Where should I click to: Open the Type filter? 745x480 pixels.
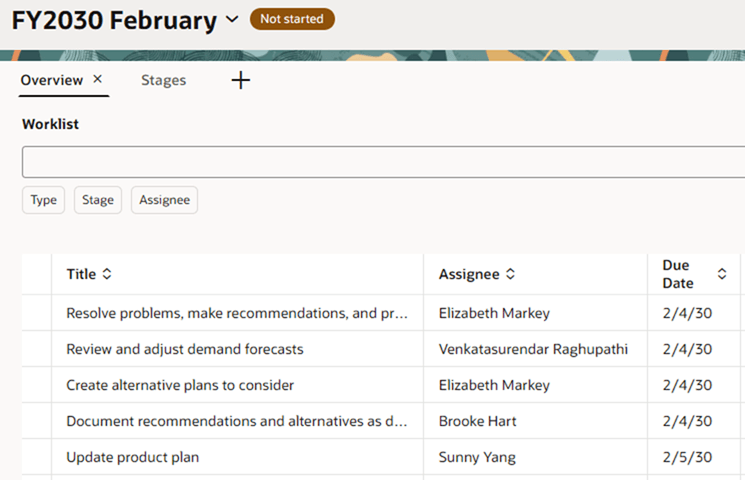coord(43,200)
